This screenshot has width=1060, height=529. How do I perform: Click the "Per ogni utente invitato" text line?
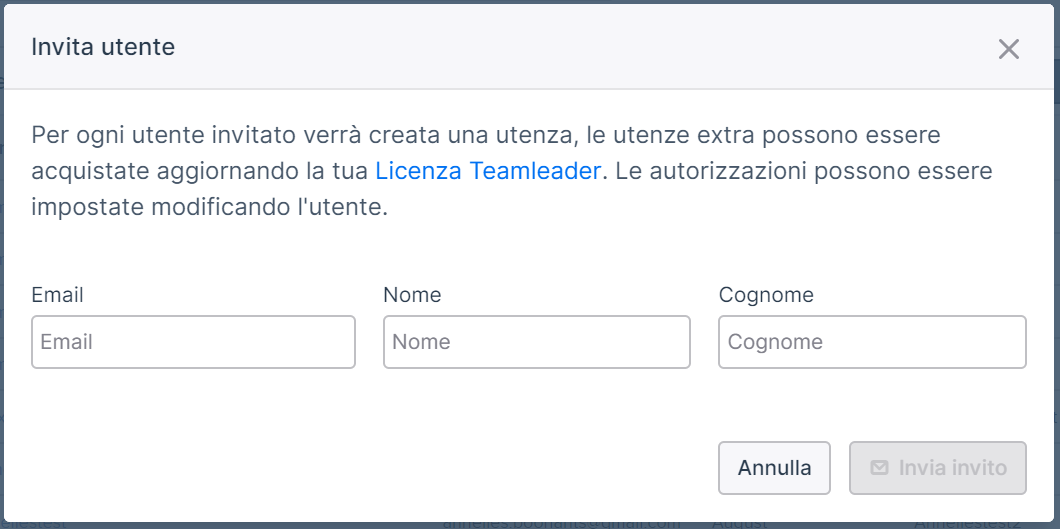485,135
